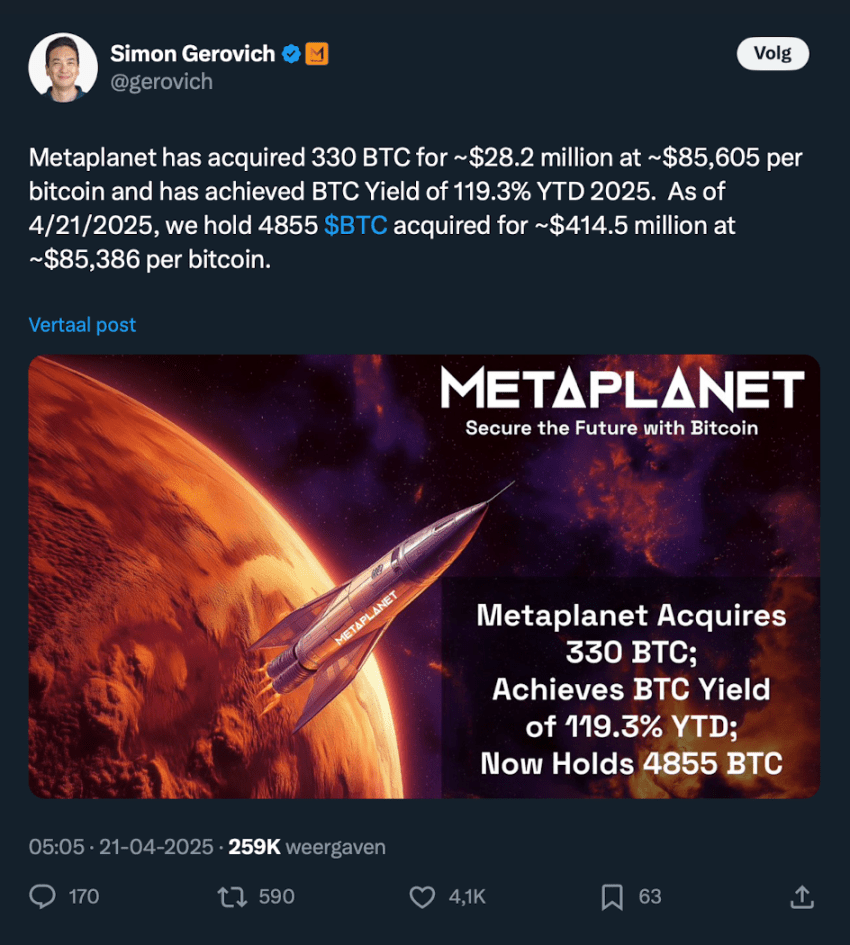Open the $BTC cashtag link
The height and width of the screenshot is (945, 850).
pos(355,226)
